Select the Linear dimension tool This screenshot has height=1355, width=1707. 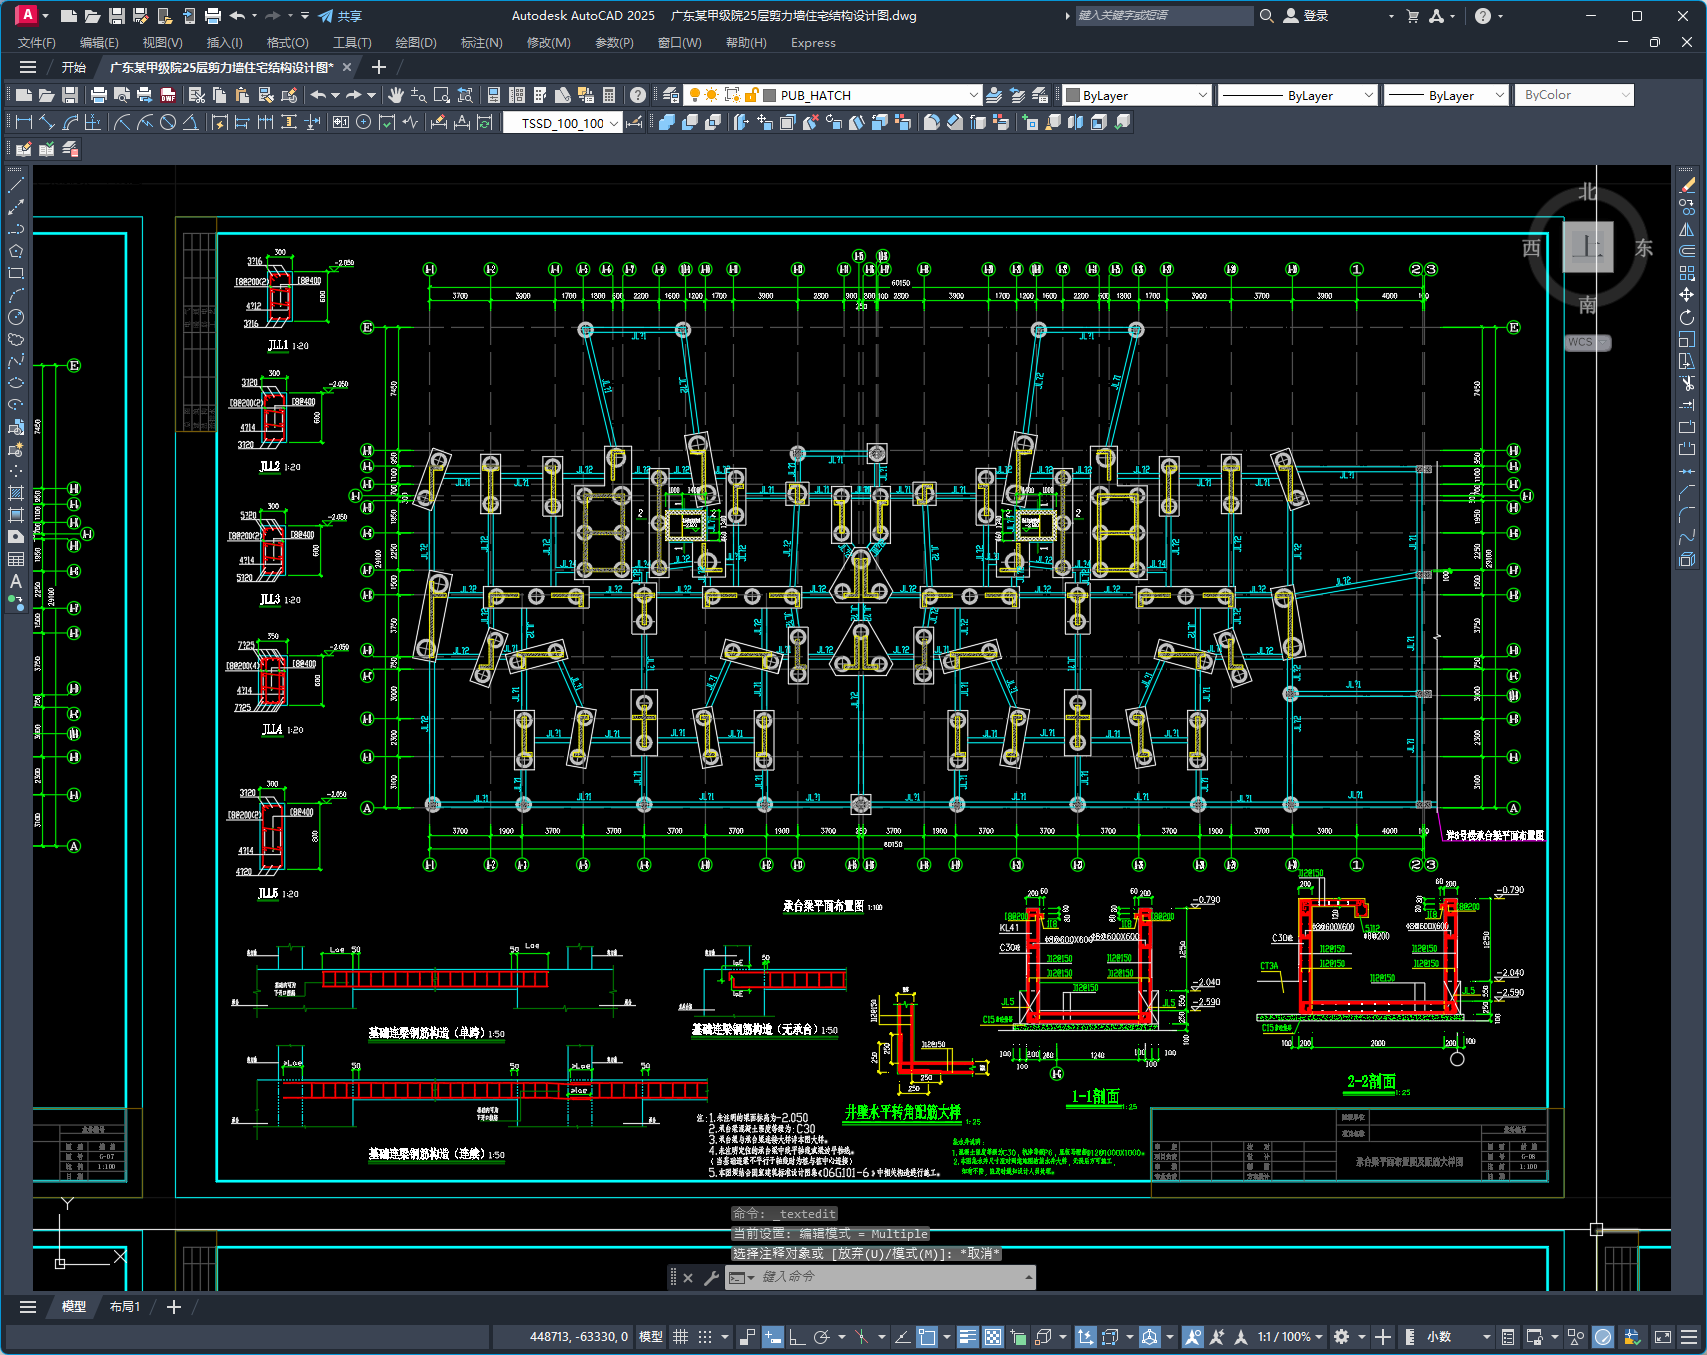24,122
